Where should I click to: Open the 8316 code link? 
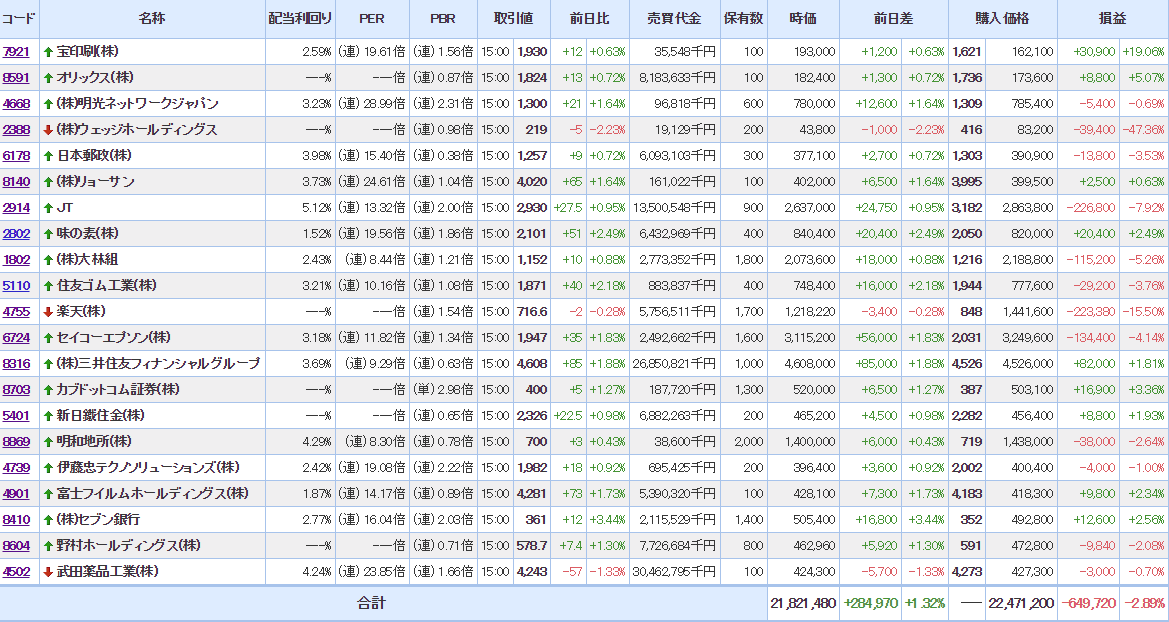pyautogui.click(x=16, y=363)
